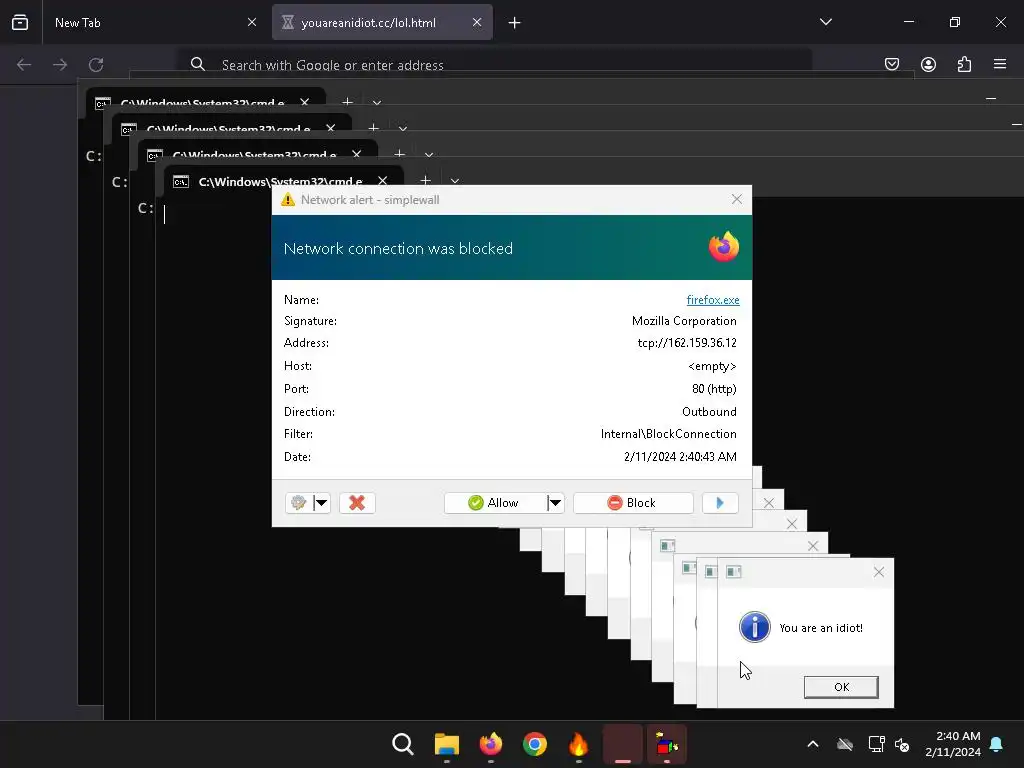Click the frontmost idiot dialog title icon
Viewport: 1024px width, 768px height.
coord(733,572)
